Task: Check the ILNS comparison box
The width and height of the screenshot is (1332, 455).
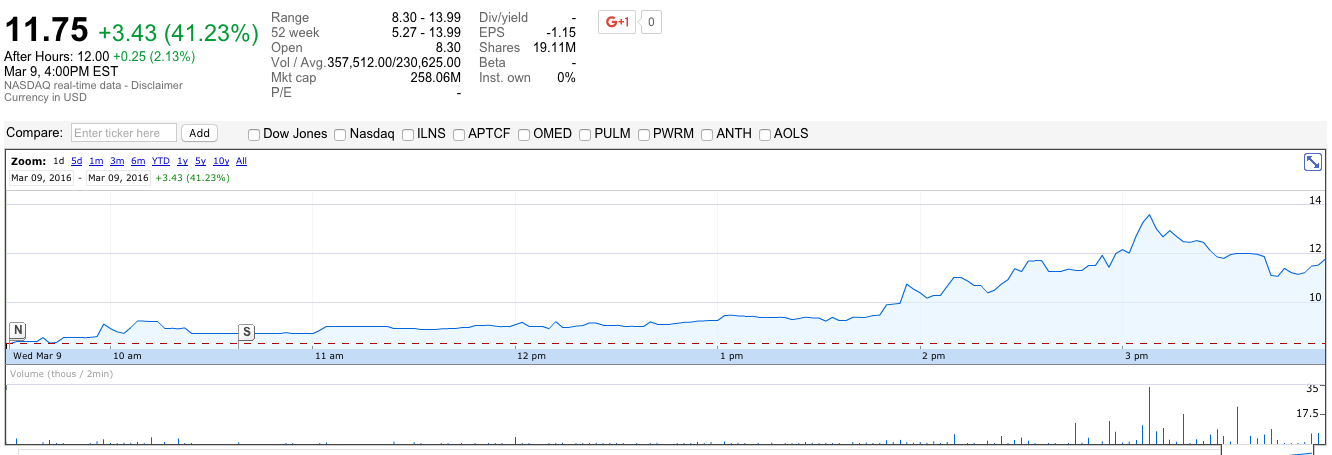Action: coord(408,134)
